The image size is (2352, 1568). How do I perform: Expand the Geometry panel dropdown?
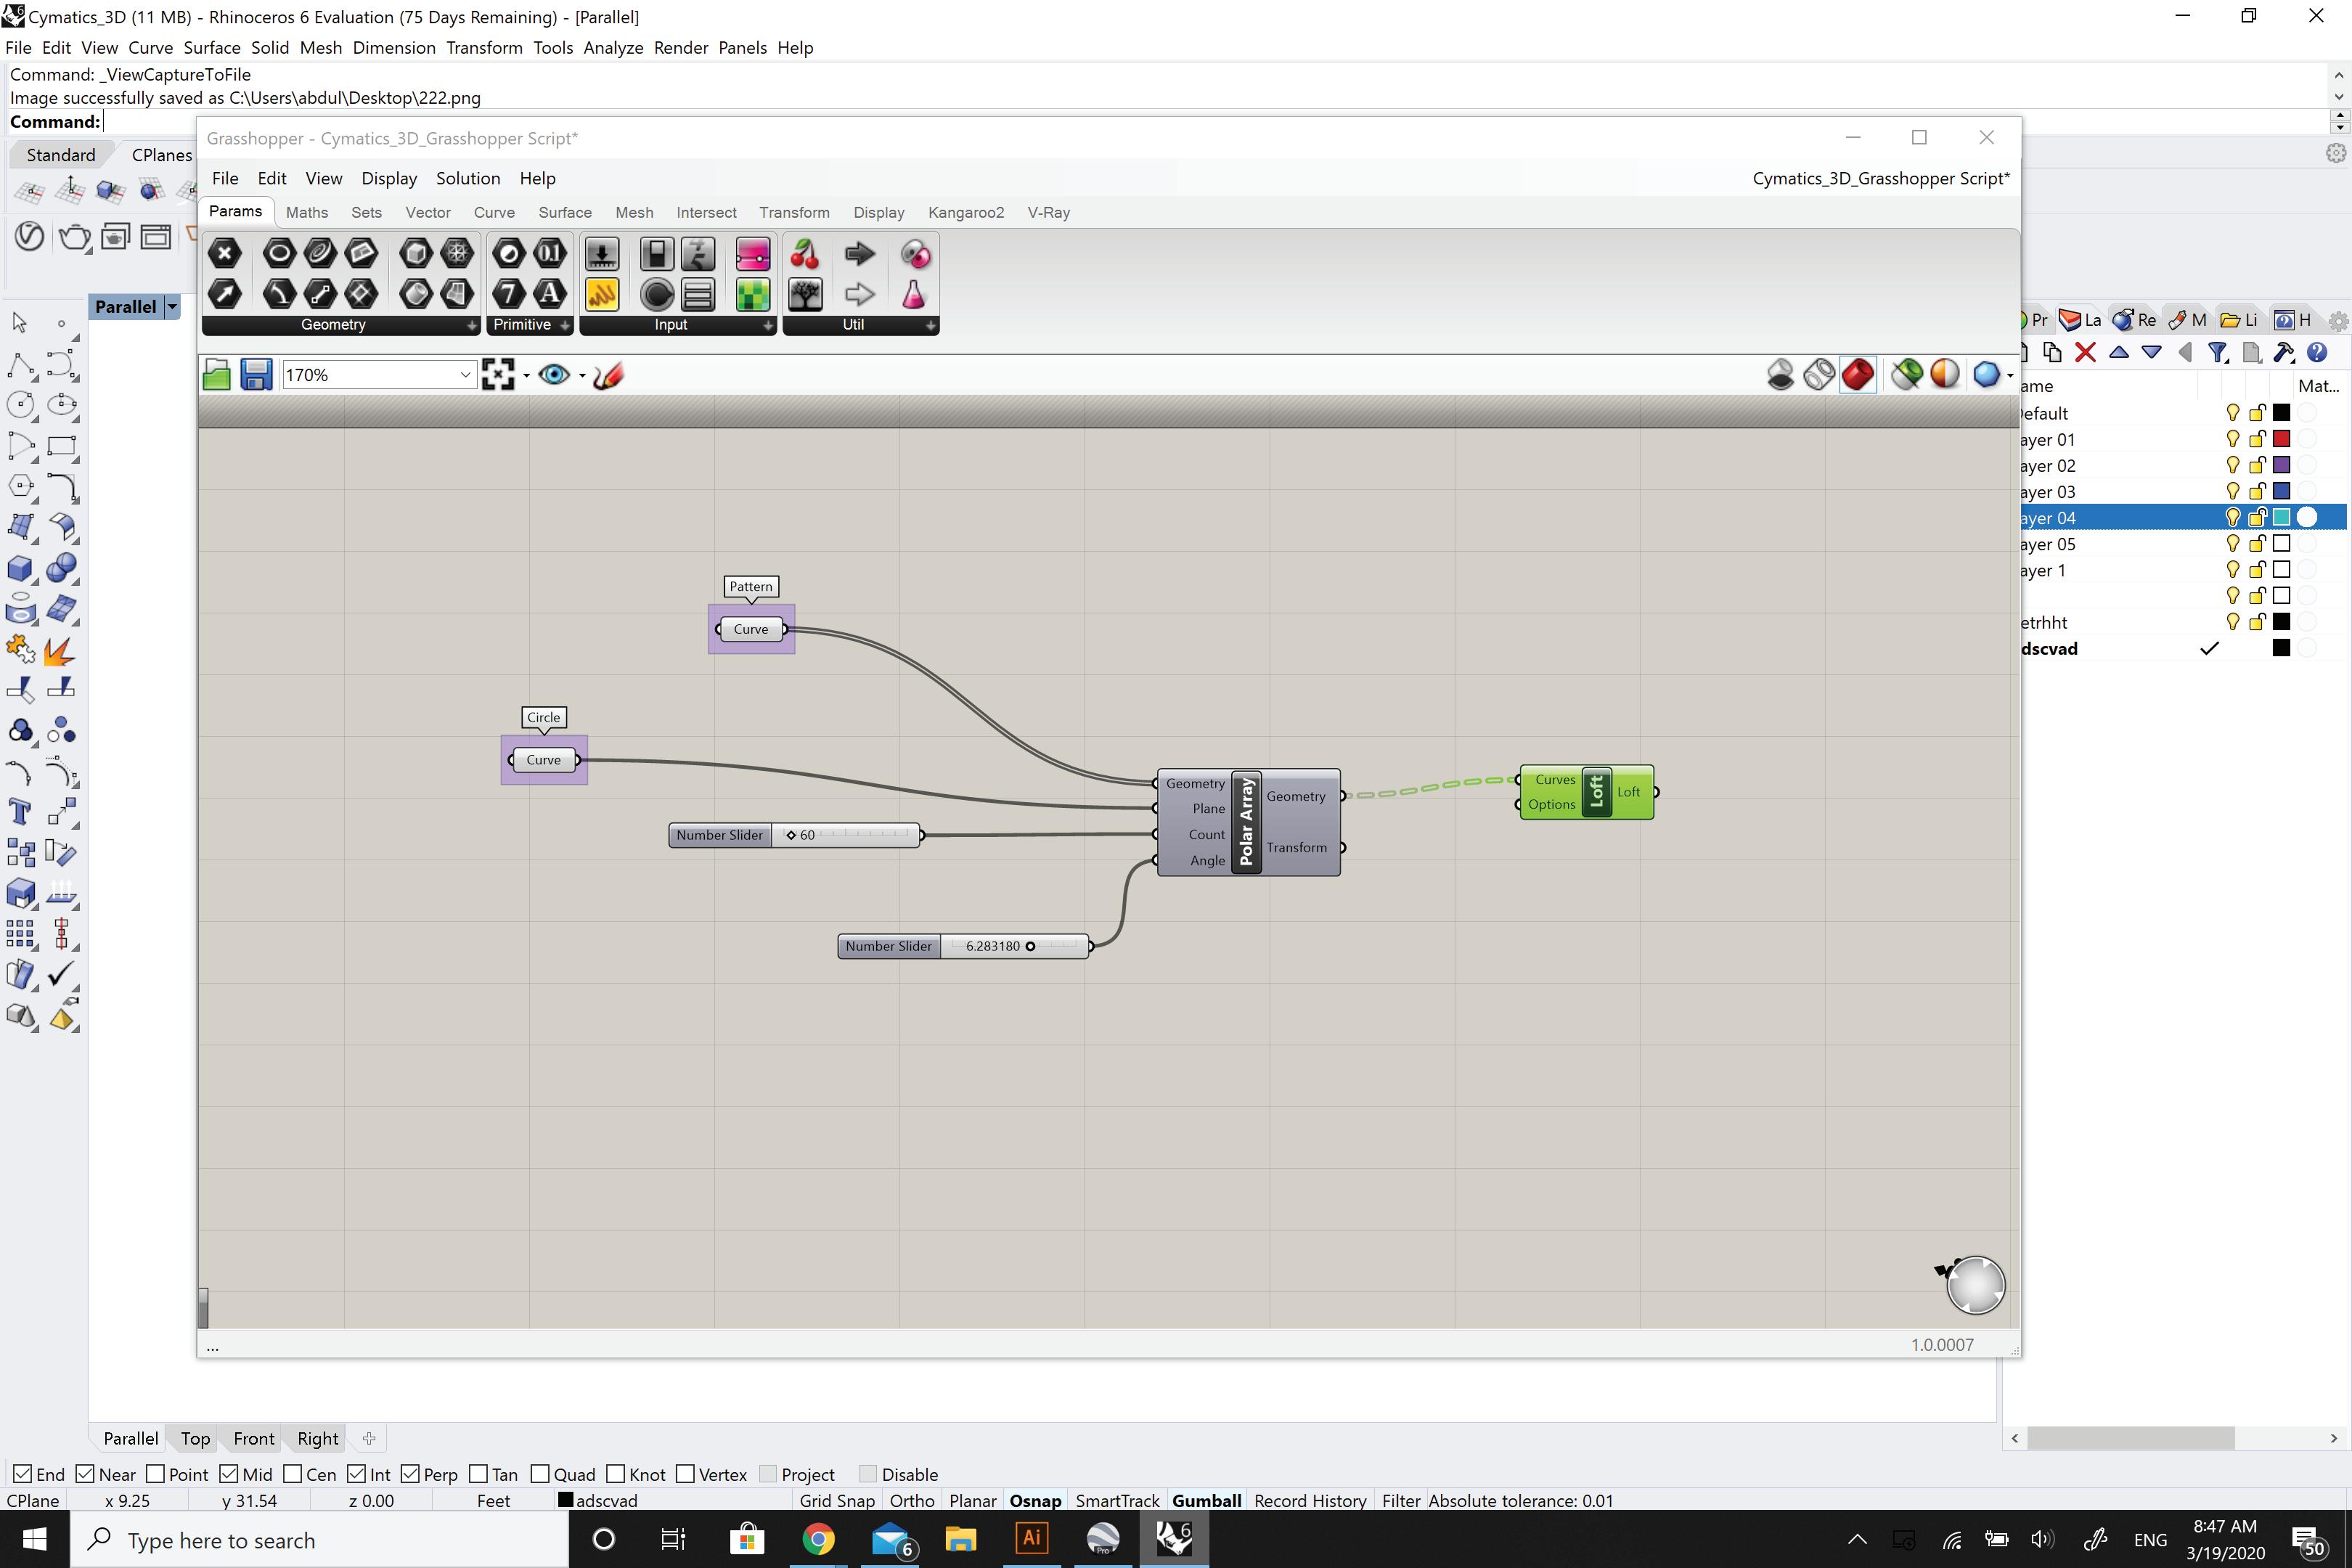coord(472,325)
